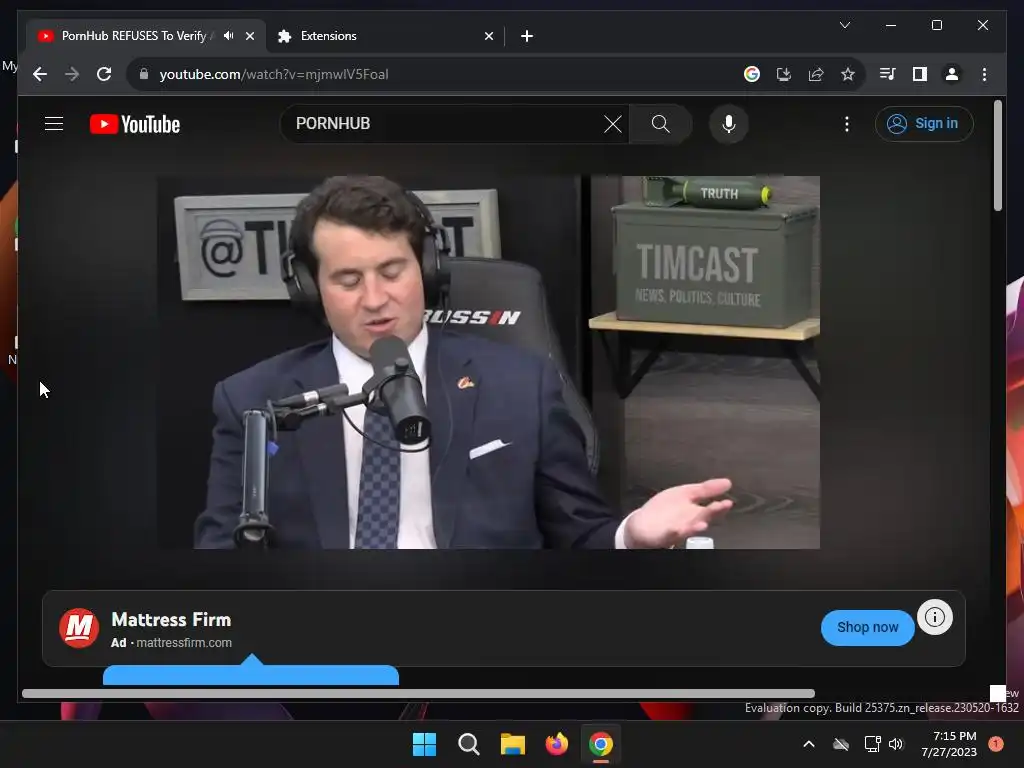Open the media controls icon

click(888, 74)
